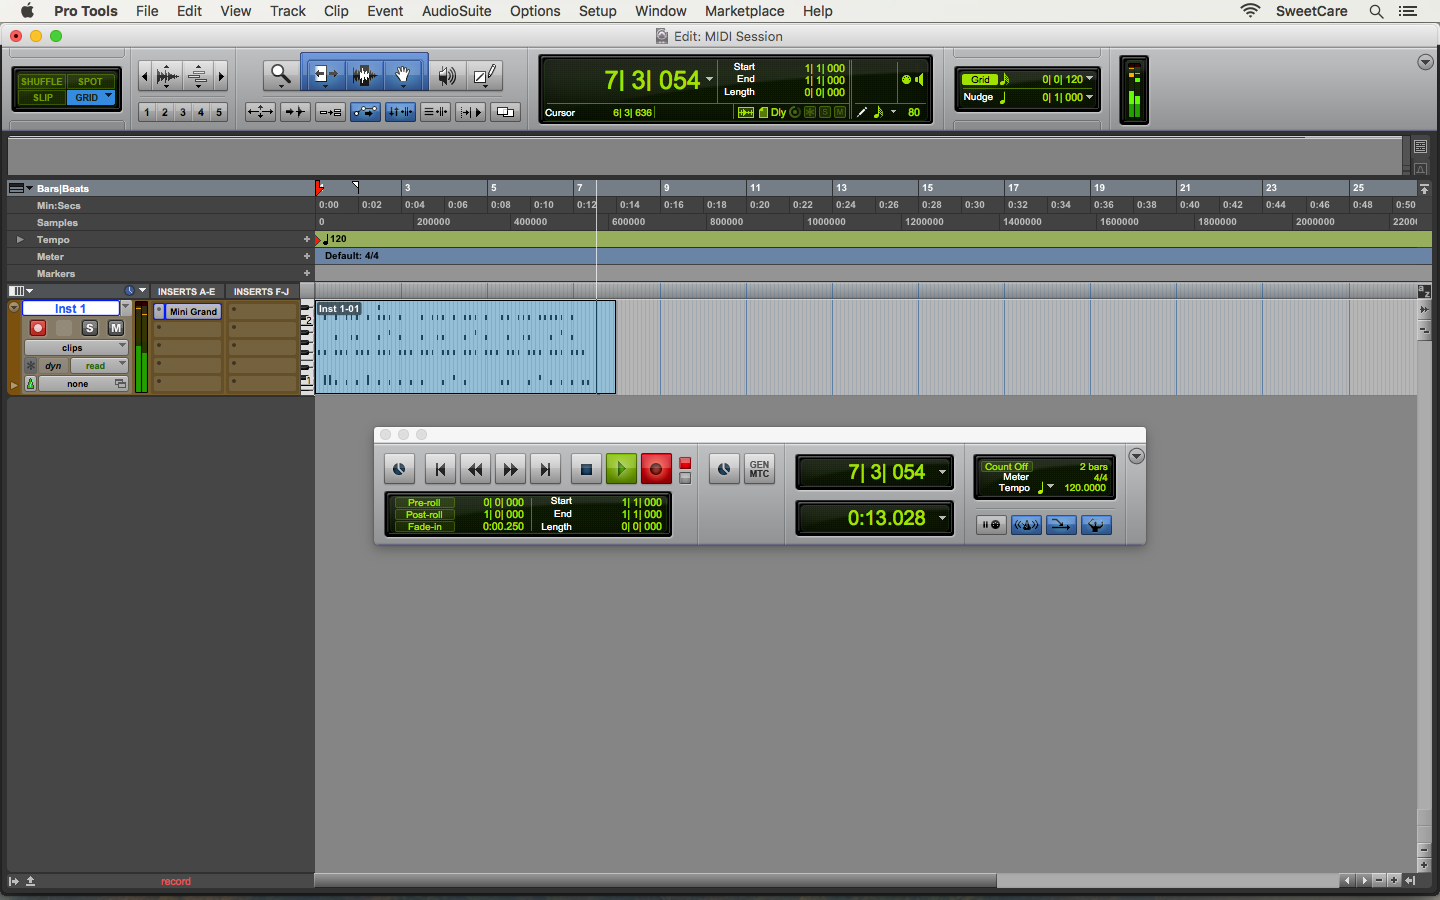Solo the Inst 1 track
The width and height of the screenshot is (1440, 900).
[89, 327]
